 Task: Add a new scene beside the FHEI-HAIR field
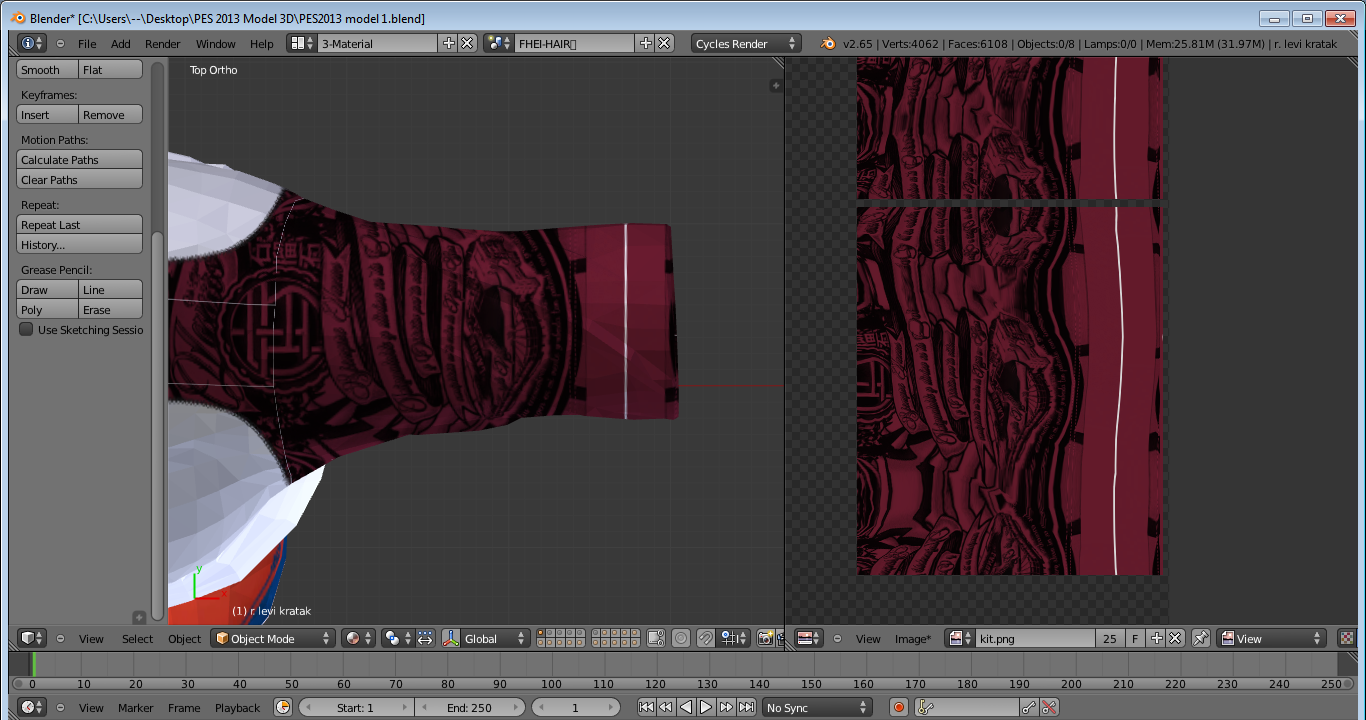click(645, 43)
